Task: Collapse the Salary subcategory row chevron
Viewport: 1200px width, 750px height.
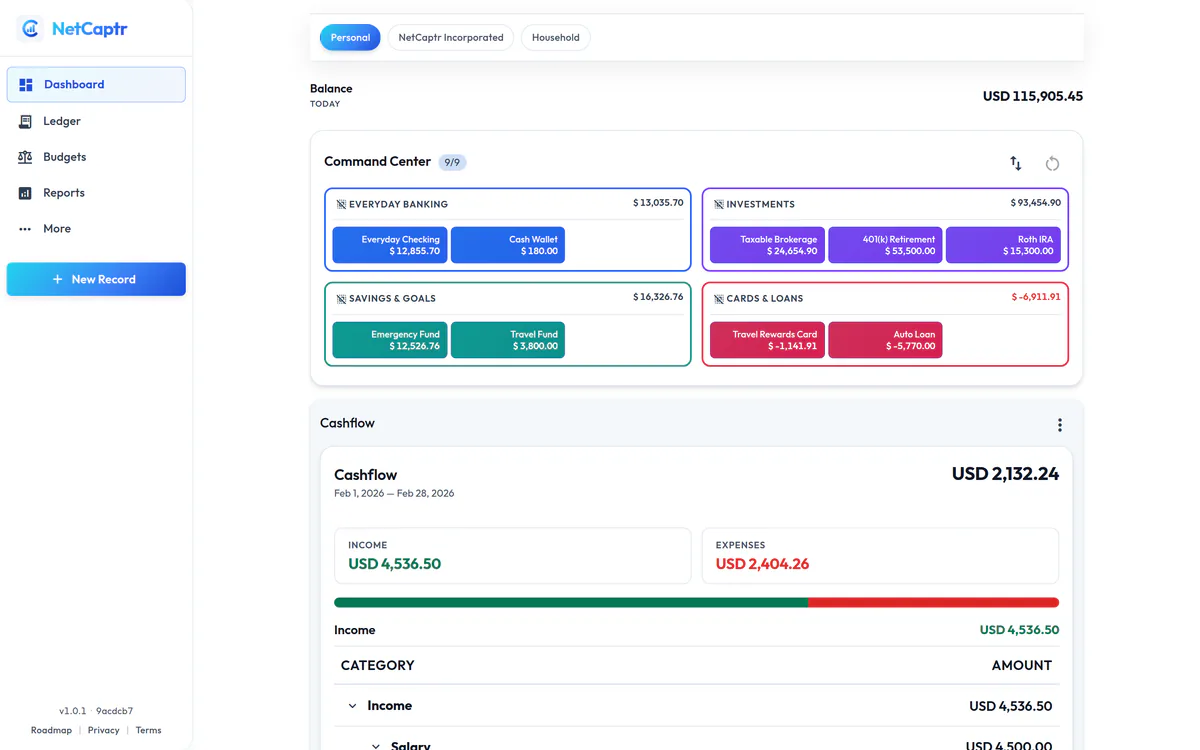Action: 376,746
